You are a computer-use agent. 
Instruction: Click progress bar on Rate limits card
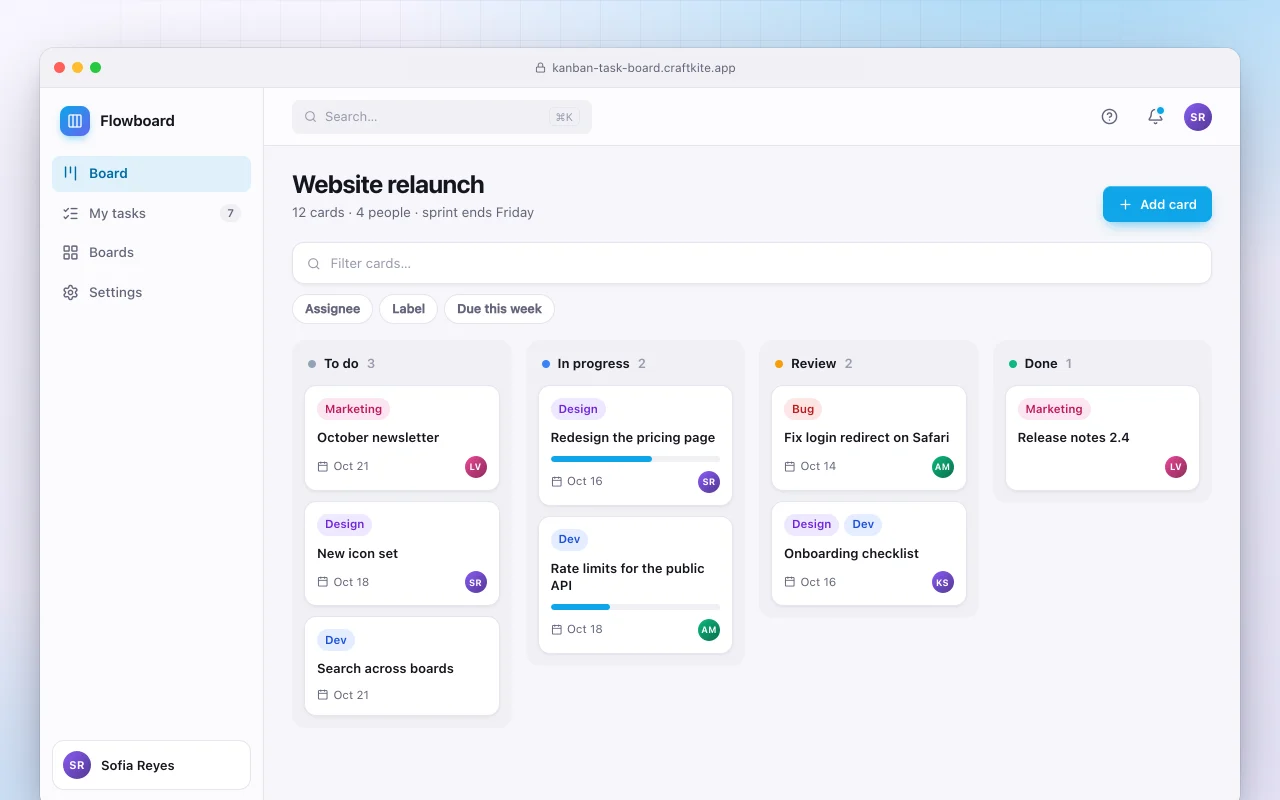635,607
